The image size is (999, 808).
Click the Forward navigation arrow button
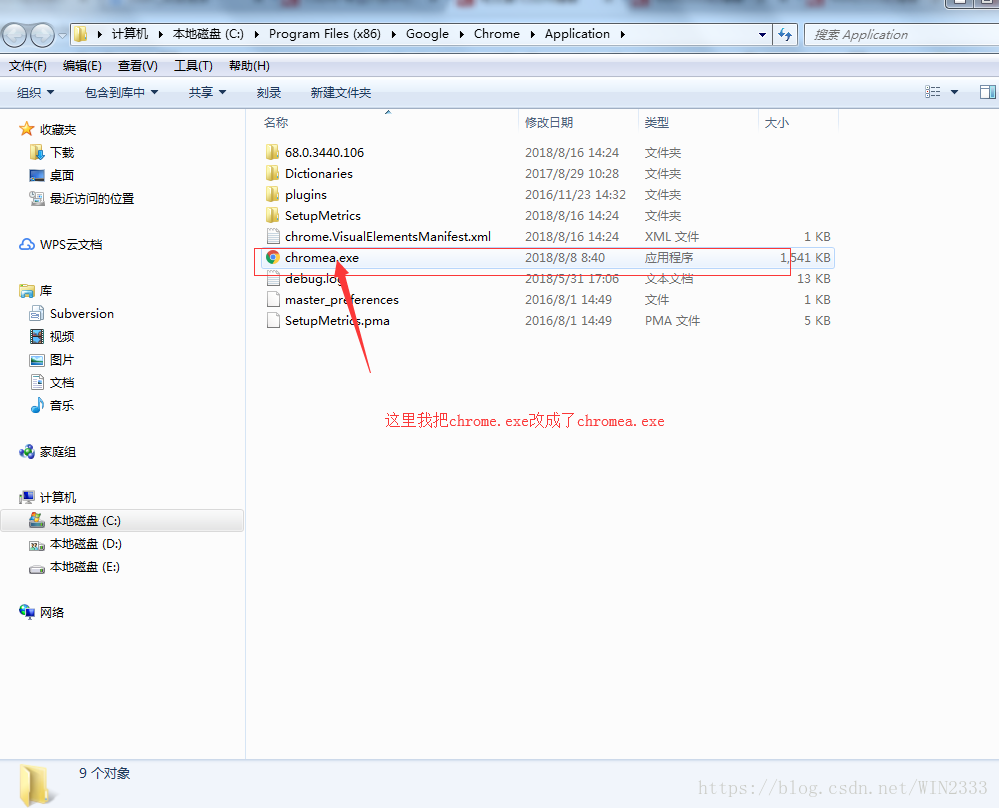[43, 35]
